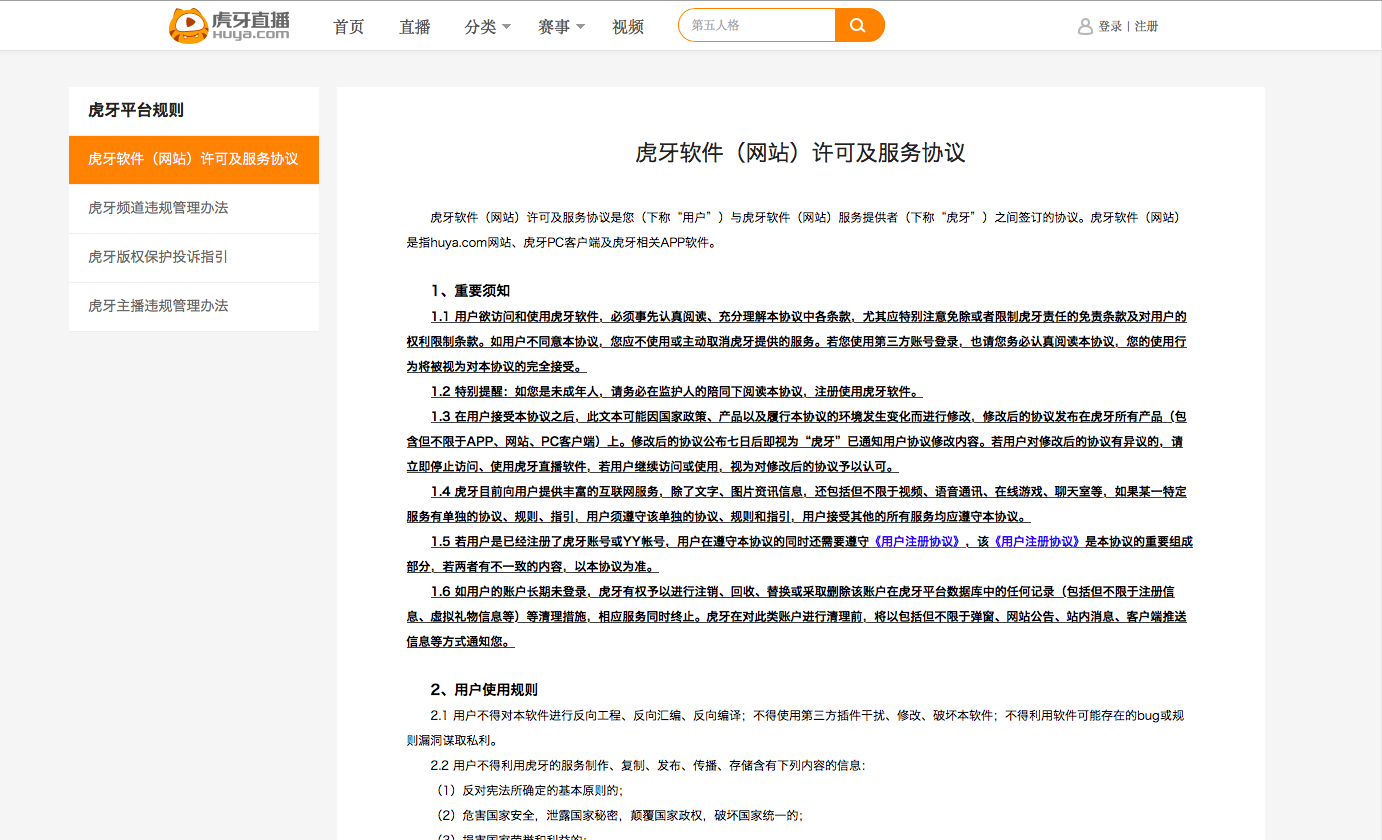This screenshot has height=840, width=1382.
Task: Click item （2）危害国家安全 text
Action: tap(618, 815)
